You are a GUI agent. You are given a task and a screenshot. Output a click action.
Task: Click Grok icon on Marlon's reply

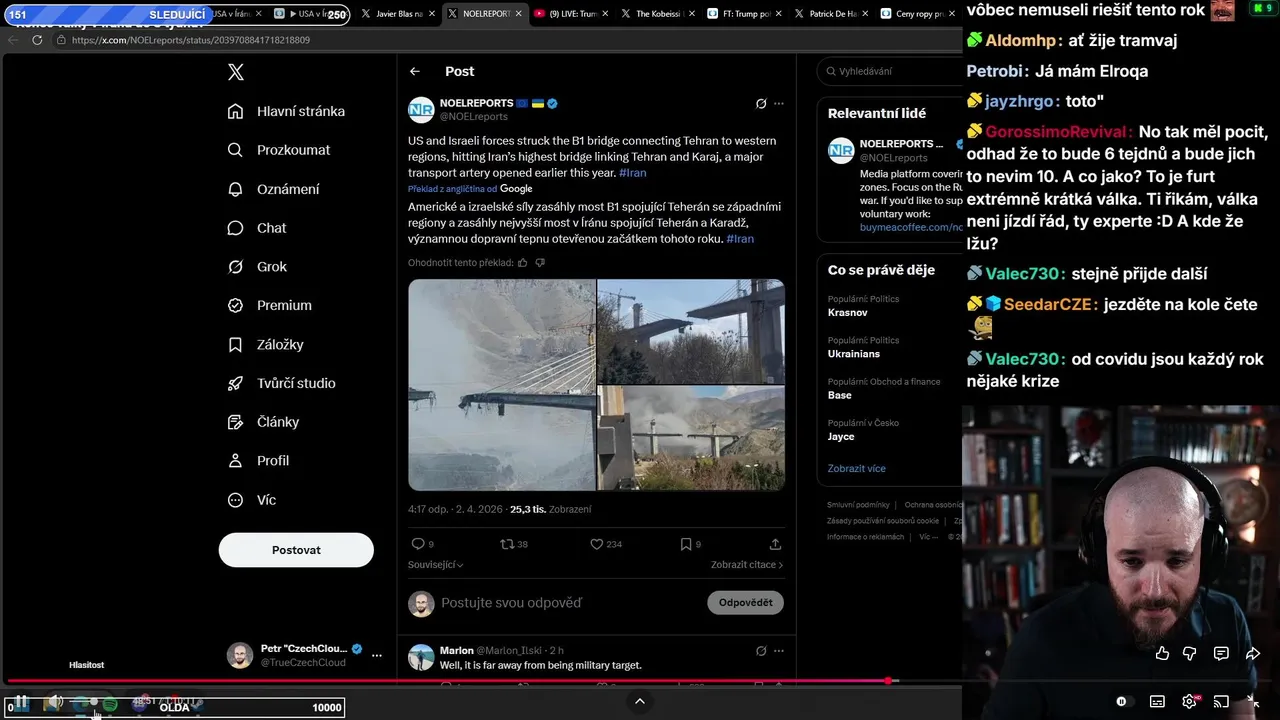point(761,651)
